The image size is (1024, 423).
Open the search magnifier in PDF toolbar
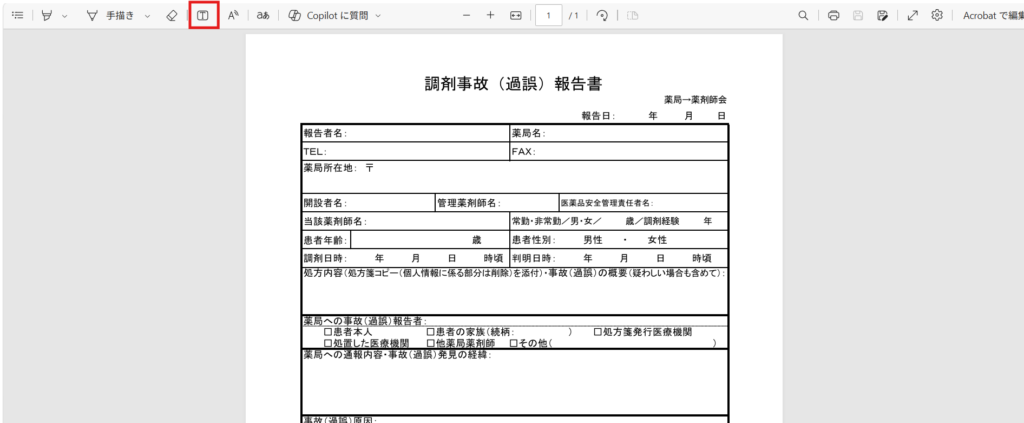[x=804, y=16]
